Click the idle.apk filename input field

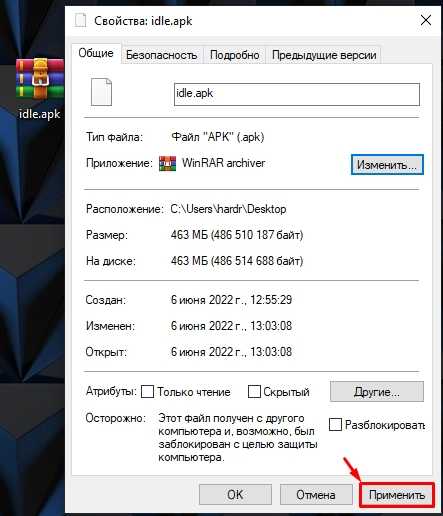coord(297,94)
